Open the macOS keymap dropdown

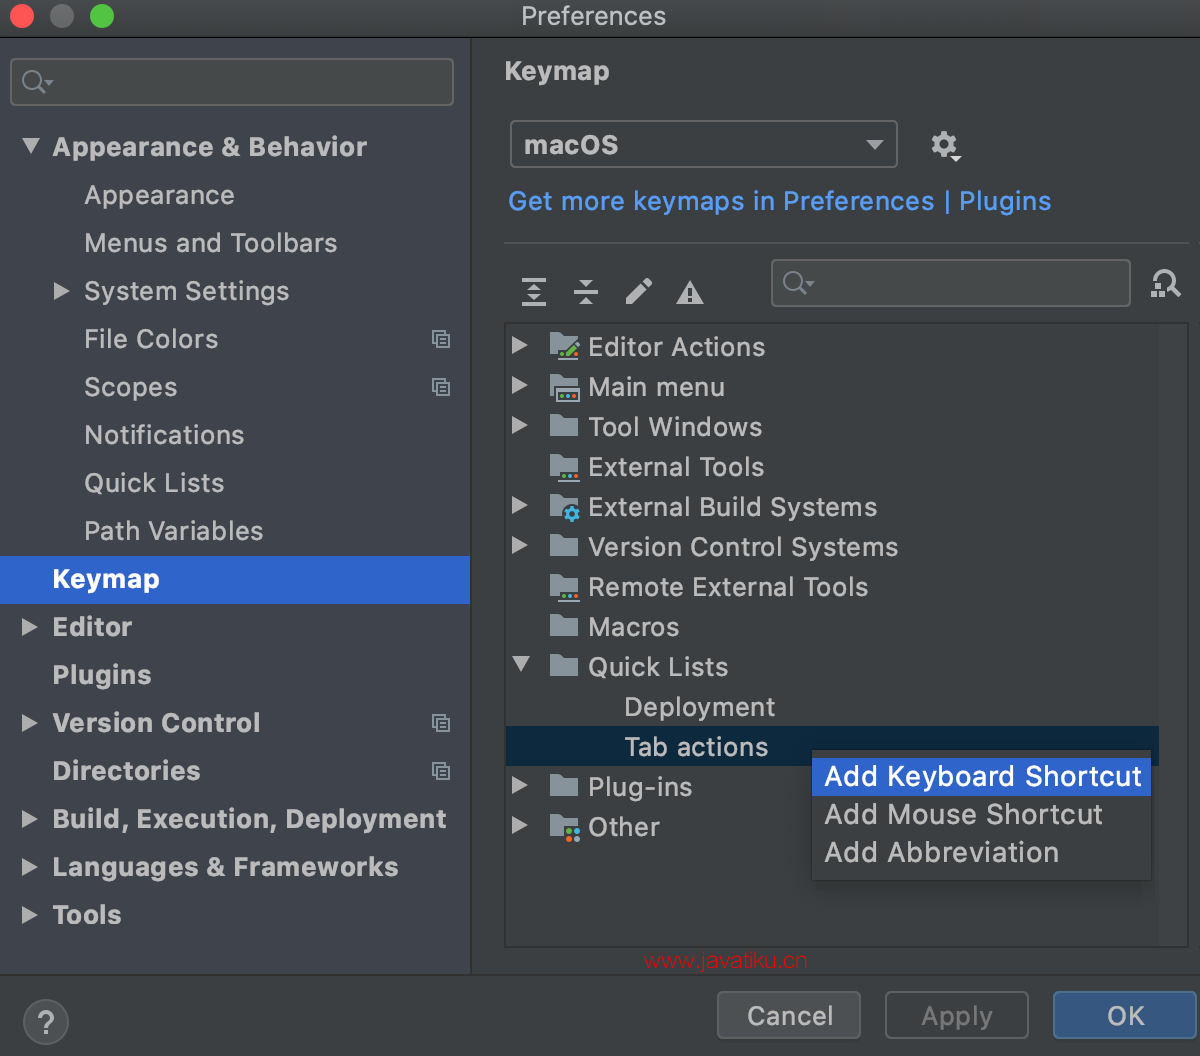coord(703,145)
